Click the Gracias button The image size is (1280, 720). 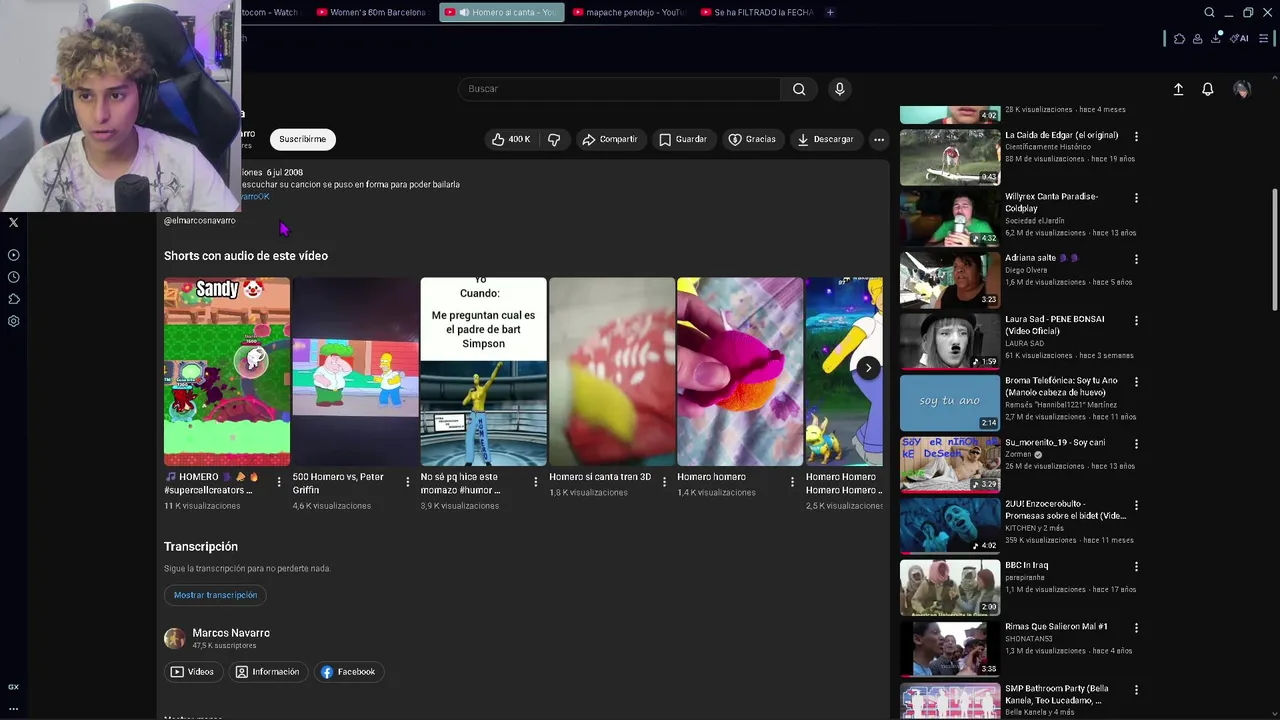point(752,139)
